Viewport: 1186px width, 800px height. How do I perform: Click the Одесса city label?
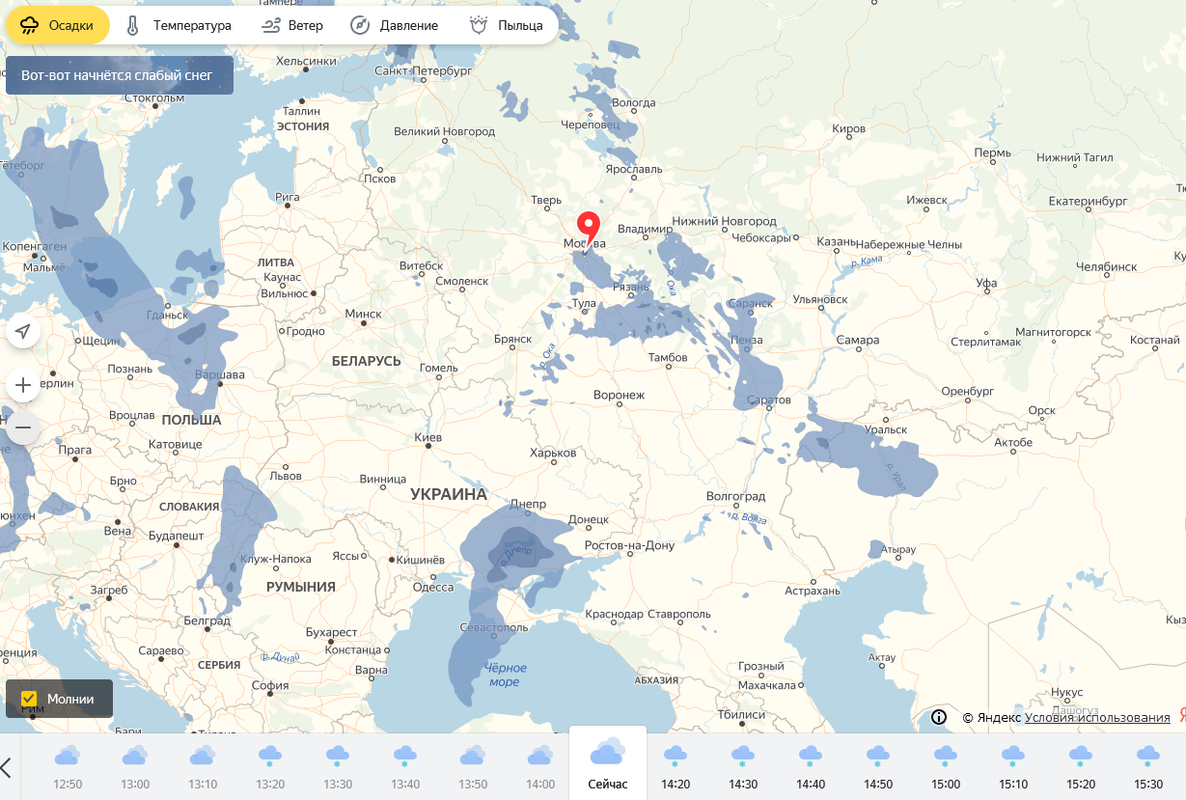click(433, 587)
